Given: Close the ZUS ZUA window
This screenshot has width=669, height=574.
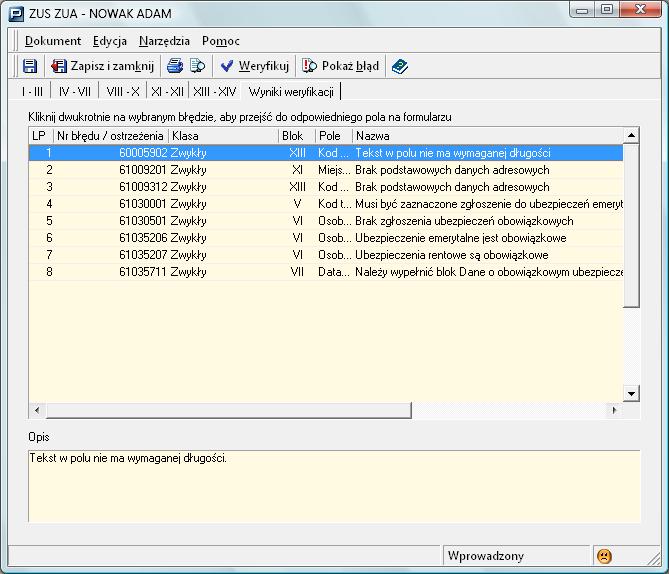Looking at the screenshot, I should pos(640,9).
